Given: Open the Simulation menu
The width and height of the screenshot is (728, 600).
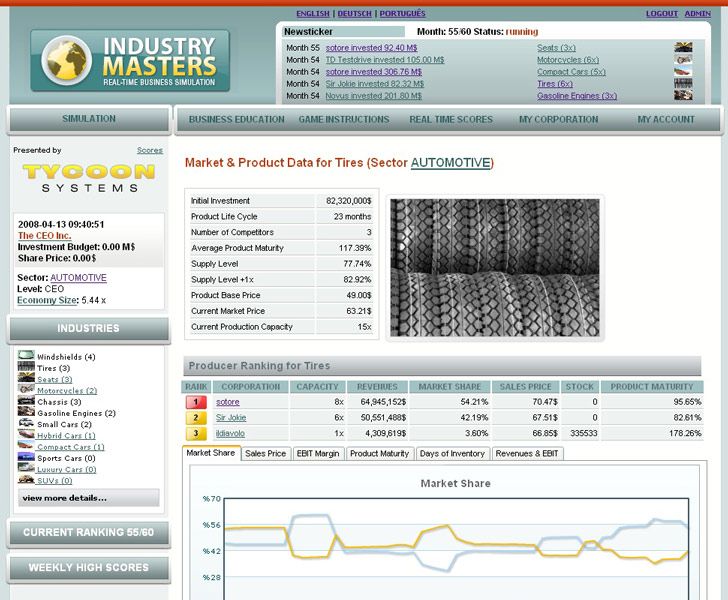Looking at the screenshot, I should [x=89, y=119].
